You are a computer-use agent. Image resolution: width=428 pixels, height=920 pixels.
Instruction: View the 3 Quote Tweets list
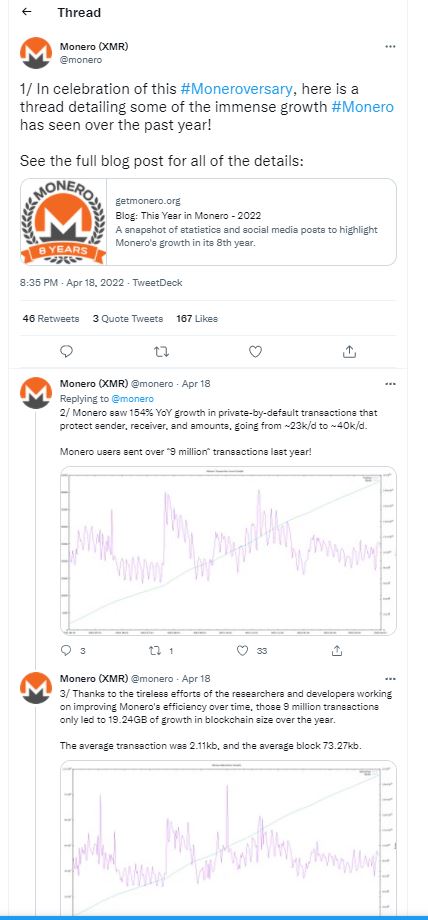(127, 319)
